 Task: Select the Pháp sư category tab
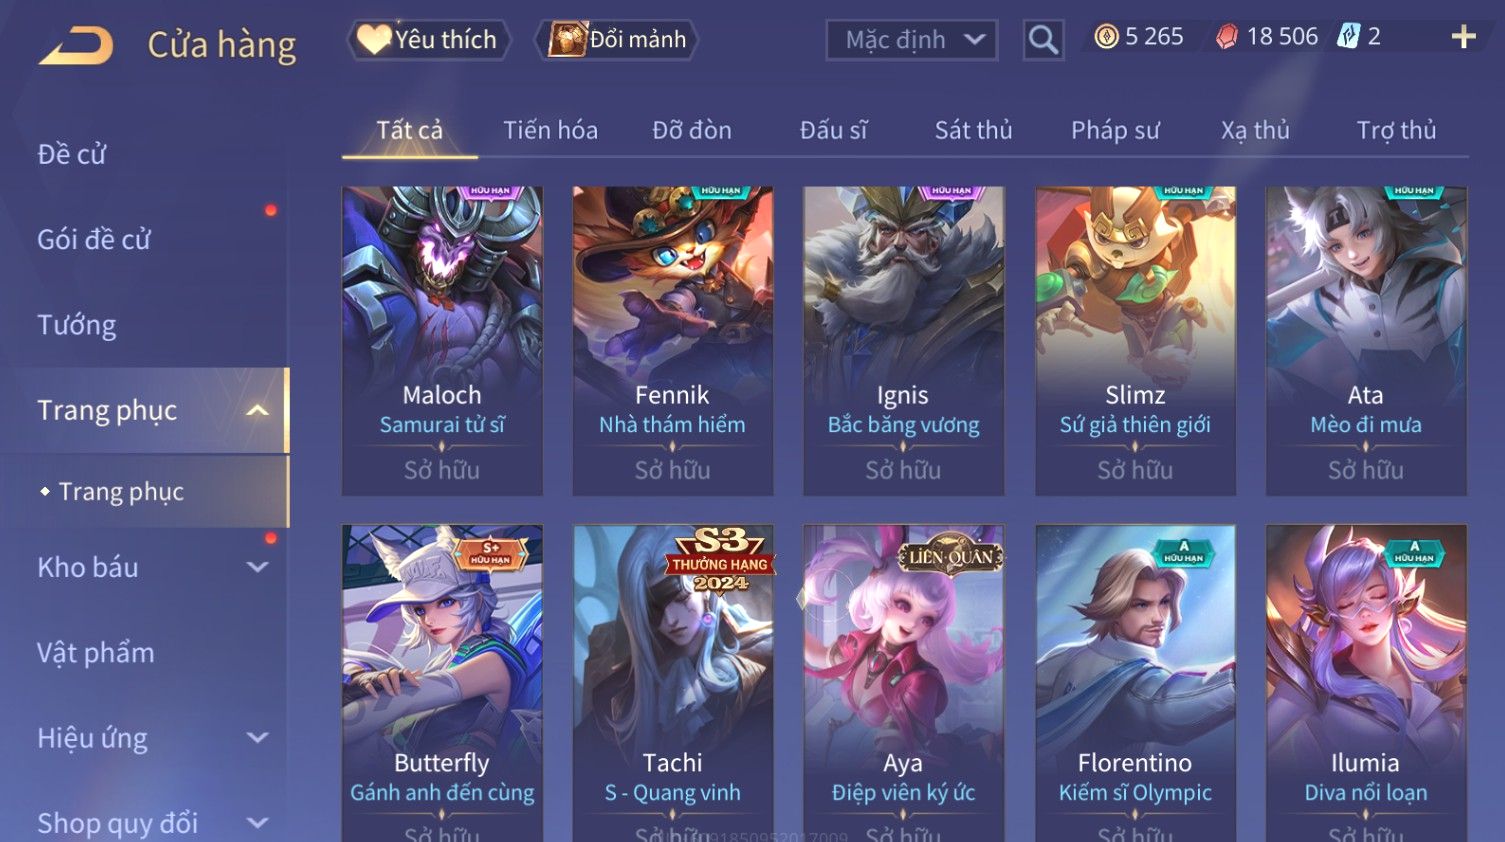[x=1115, y=130]
